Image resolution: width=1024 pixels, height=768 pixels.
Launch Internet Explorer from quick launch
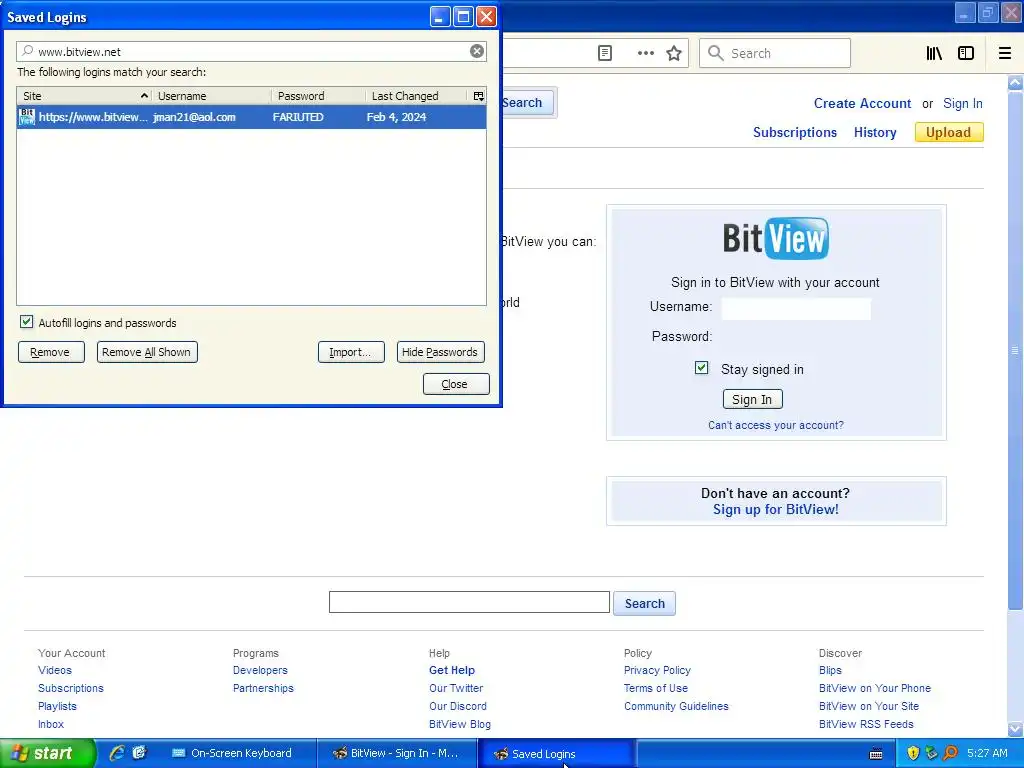(117, 753)
